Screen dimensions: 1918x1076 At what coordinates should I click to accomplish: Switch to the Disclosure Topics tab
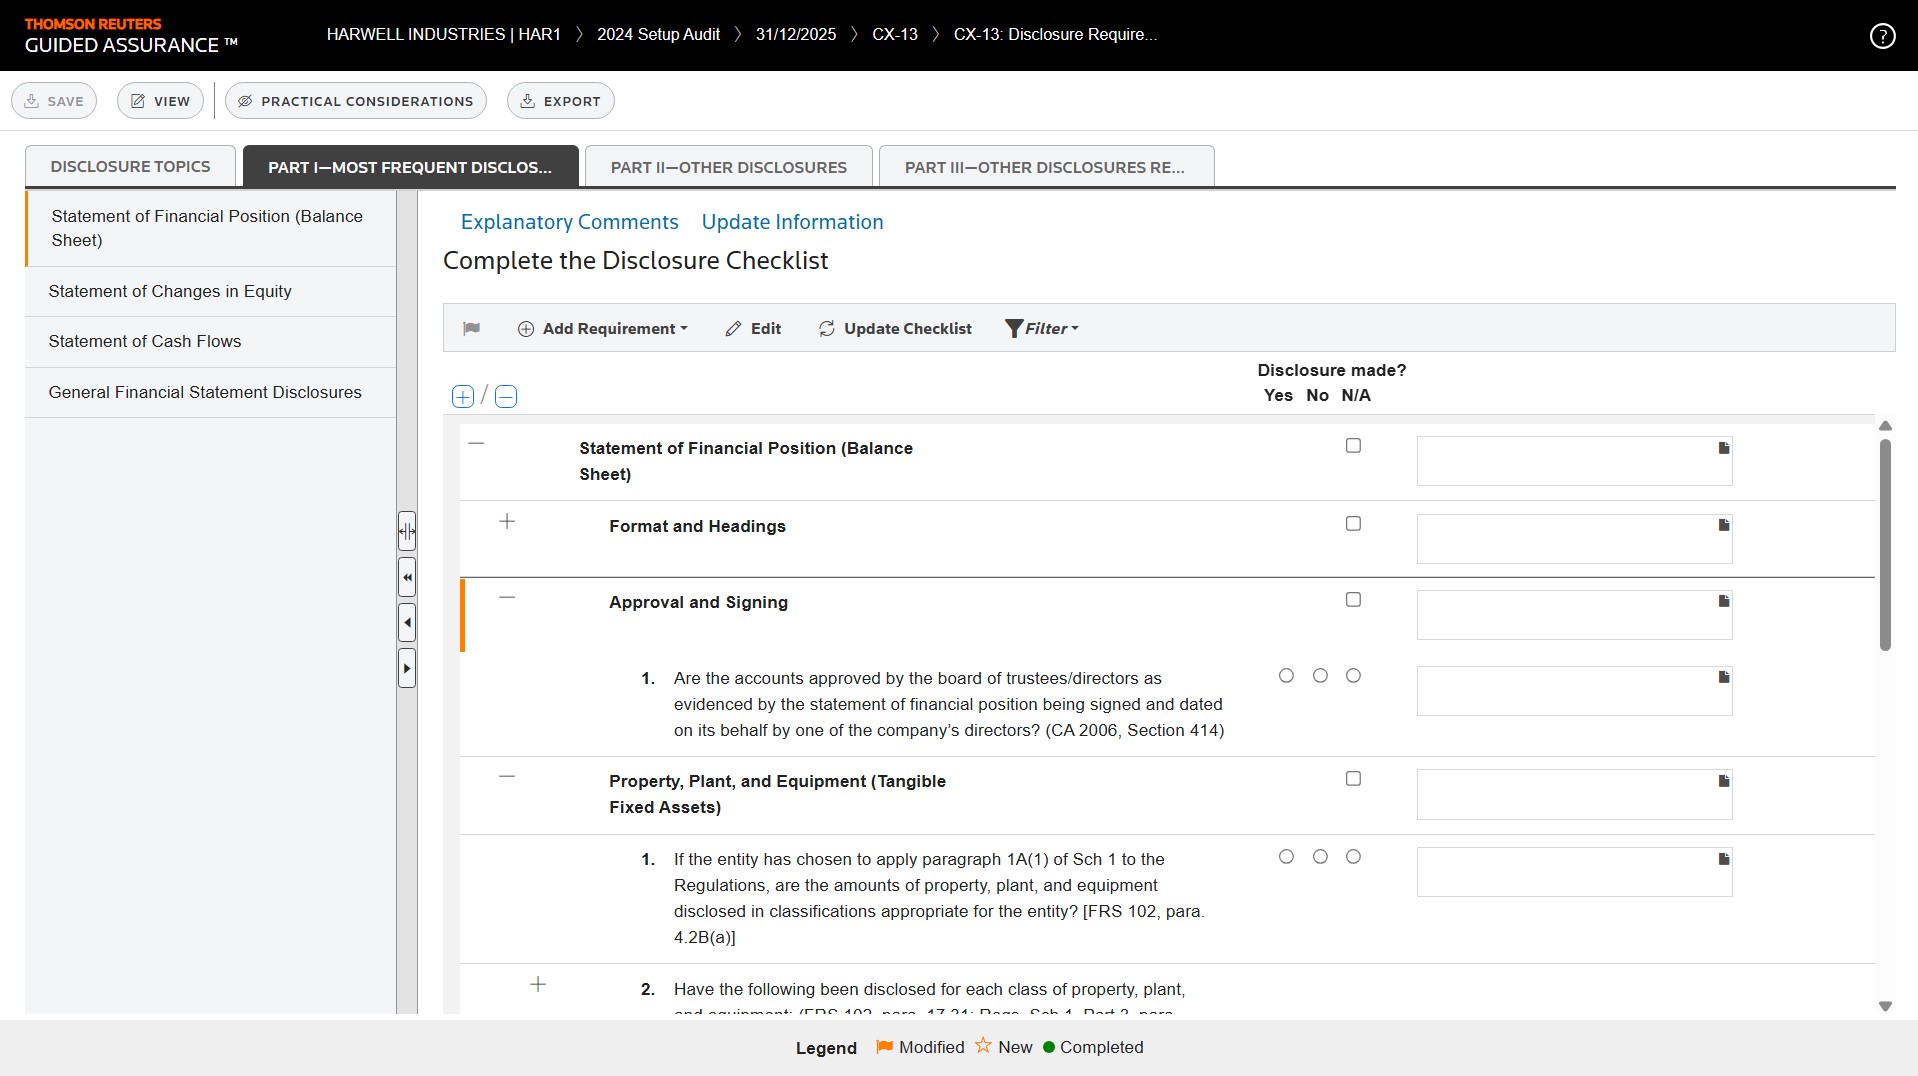pyautogui.click(x=130, y=167)
